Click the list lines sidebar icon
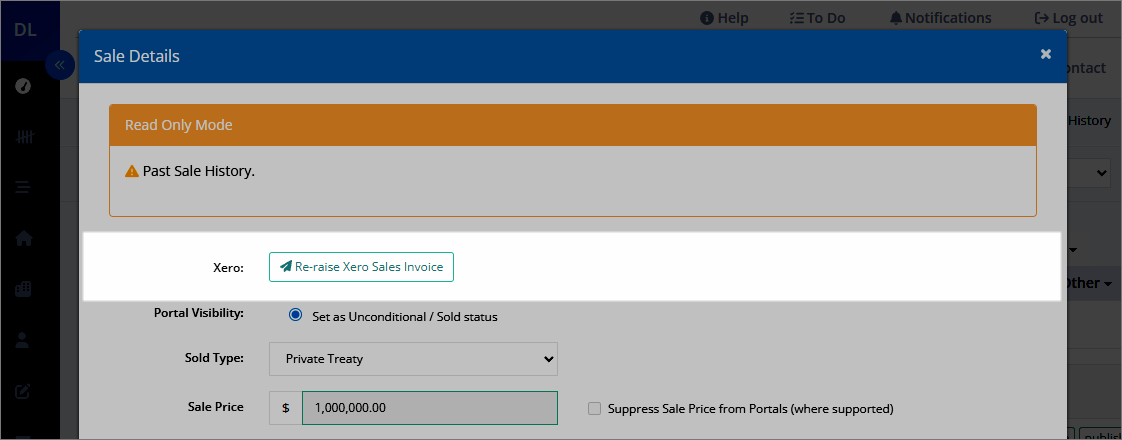Screen dimensions: 1122x440 pos(23,187)
